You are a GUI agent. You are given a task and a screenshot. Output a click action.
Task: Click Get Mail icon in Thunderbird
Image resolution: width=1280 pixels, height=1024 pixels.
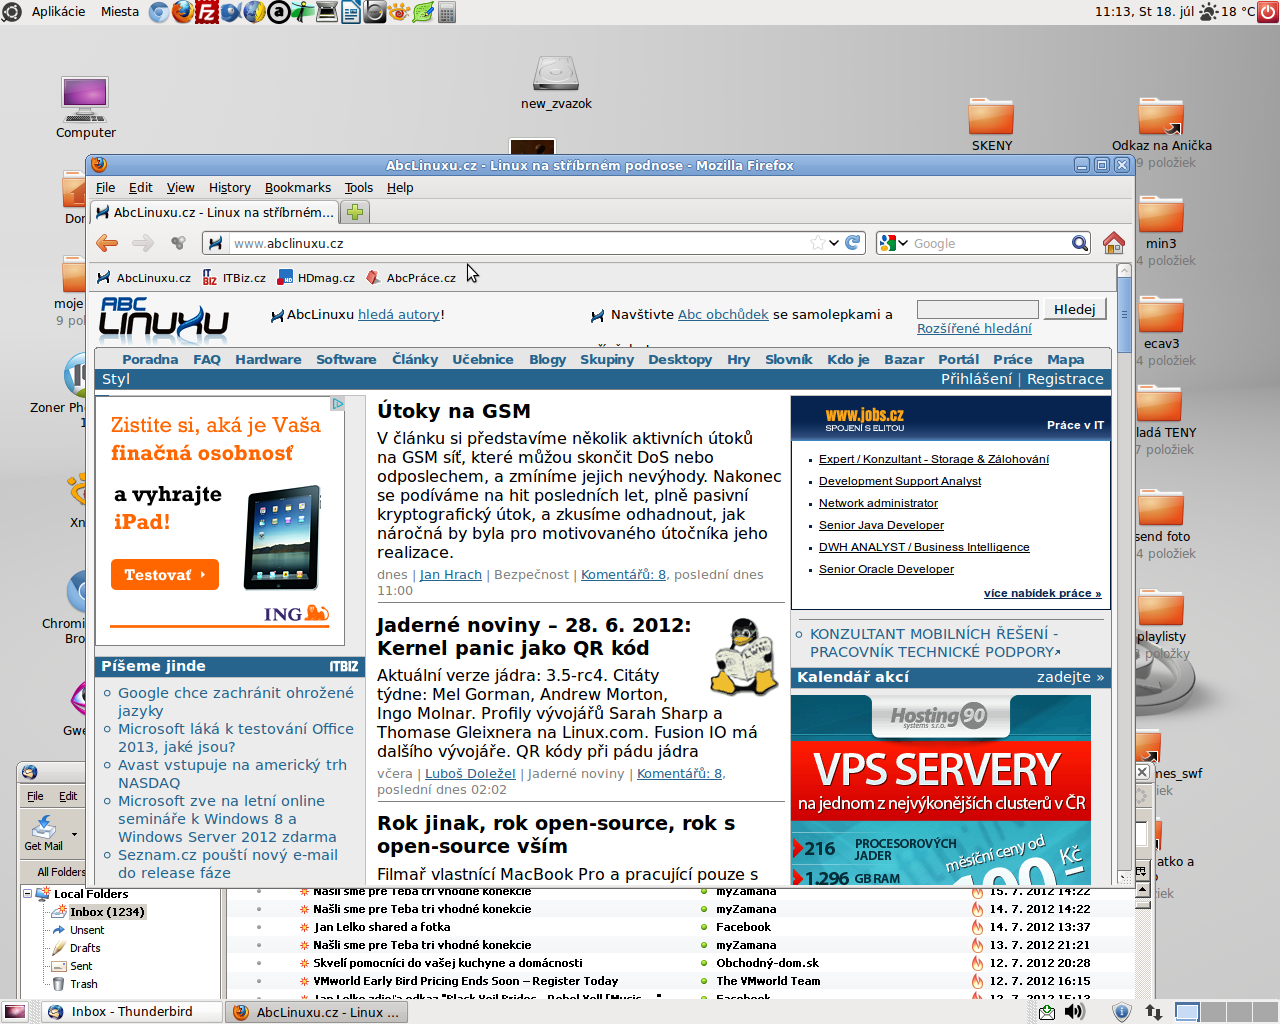(43, 833)
